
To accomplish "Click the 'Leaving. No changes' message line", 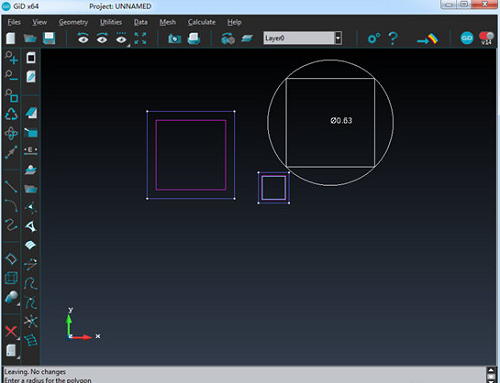I will tap(35, 372).
